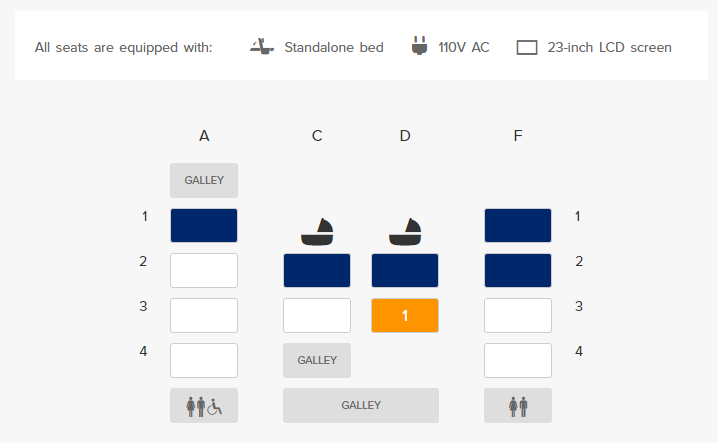Screen dimensions: 718x443
Task: Click the bassinet icon above column C
Action: pos(317,232)
